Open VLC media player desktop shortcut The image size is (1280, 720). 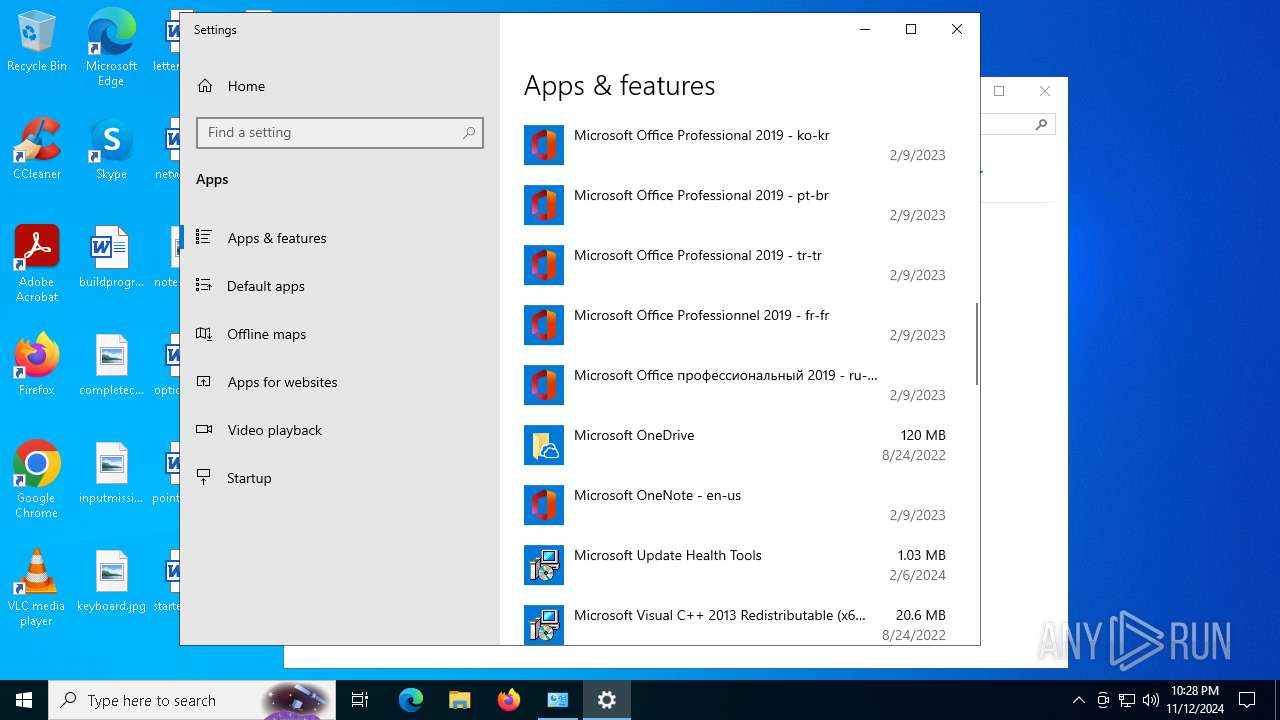tap(37, 587)
